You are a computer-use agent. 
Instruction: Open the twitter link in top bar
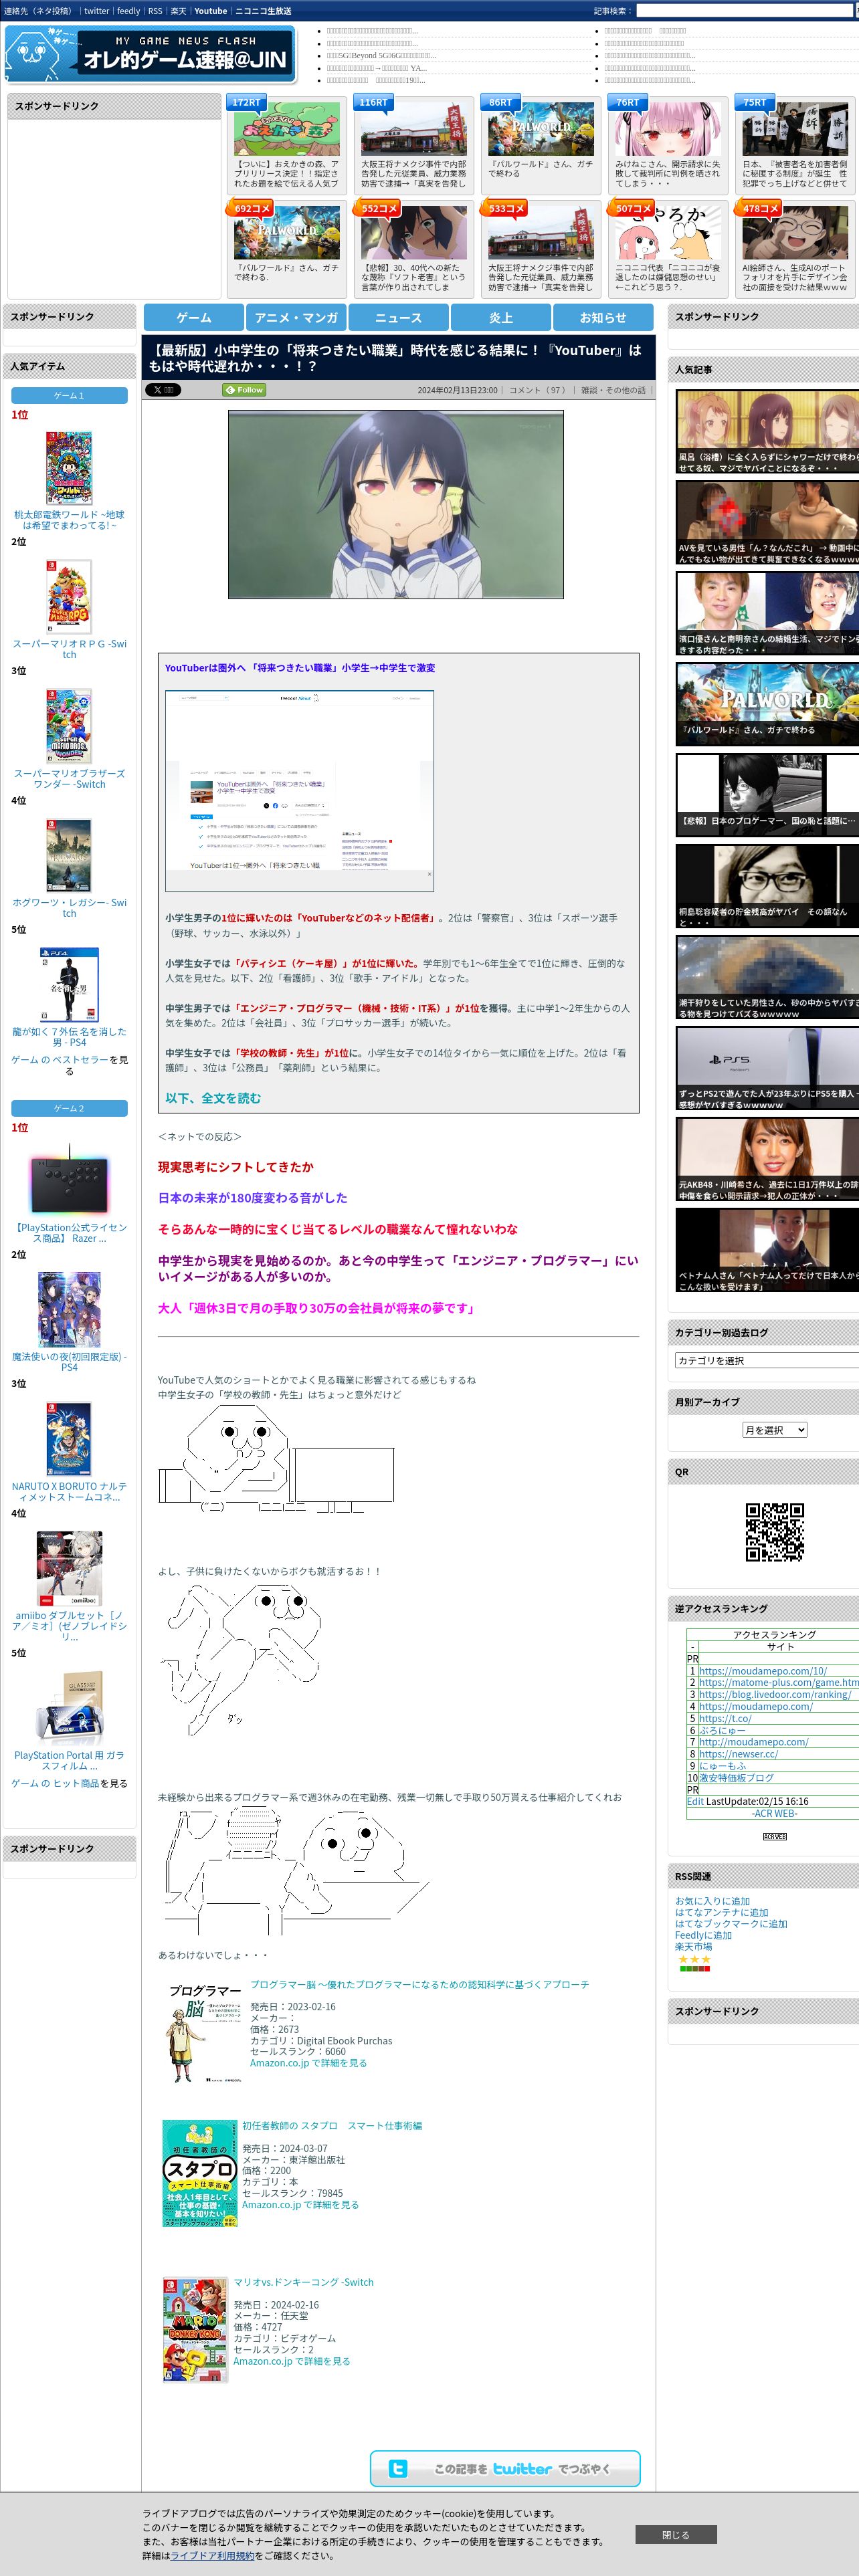pos(96,11)
